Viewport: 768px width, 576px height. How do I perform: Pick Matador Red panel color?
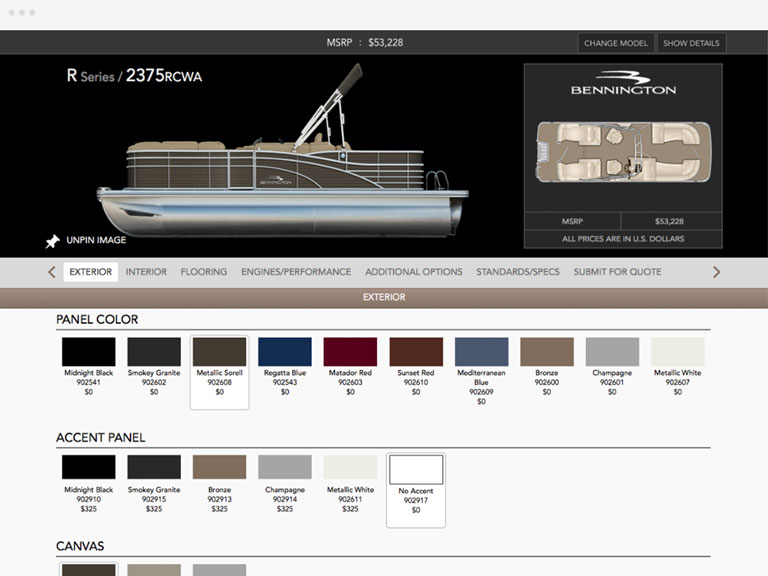350,352
